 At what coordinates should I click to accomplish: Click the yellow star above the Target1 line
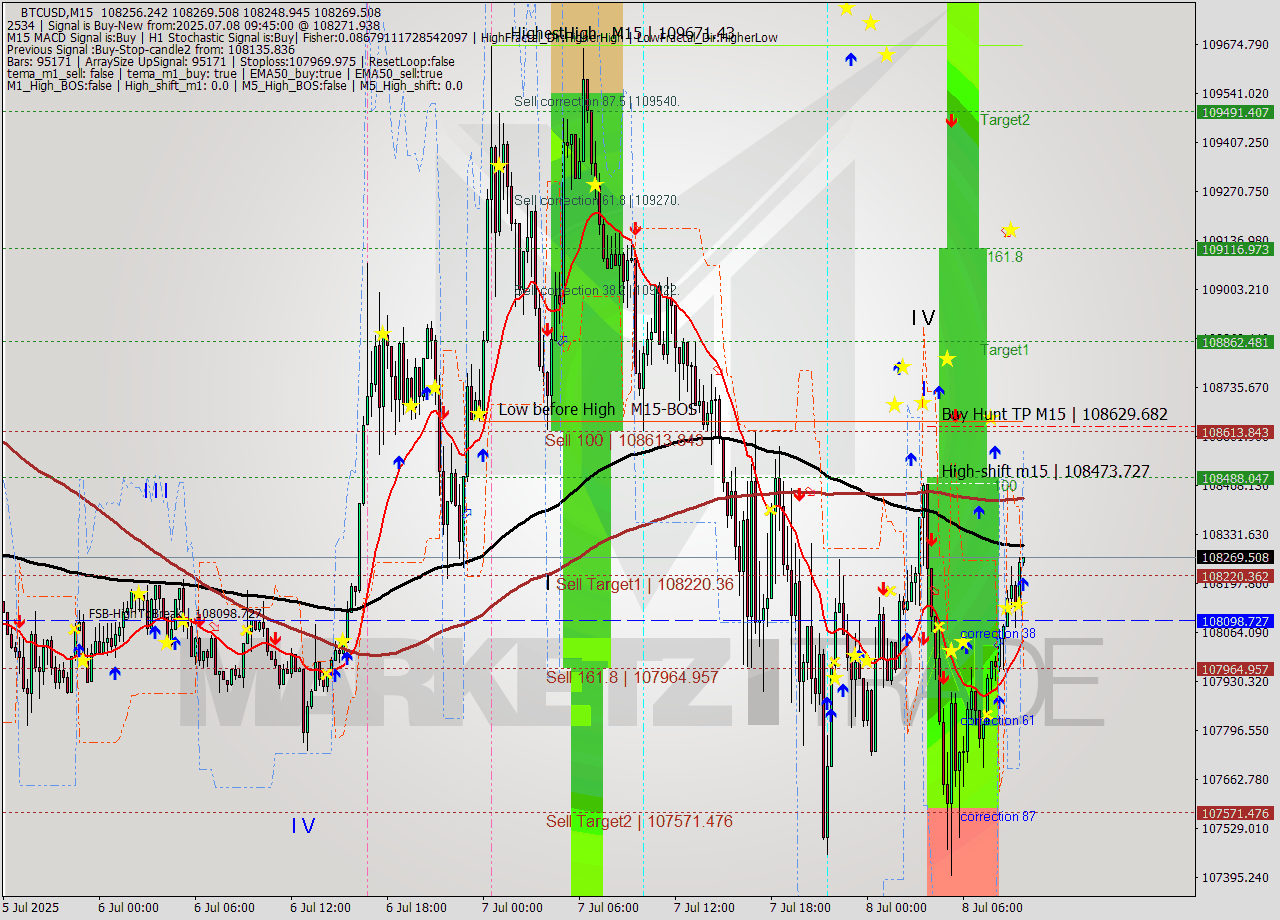click(947, 358)
